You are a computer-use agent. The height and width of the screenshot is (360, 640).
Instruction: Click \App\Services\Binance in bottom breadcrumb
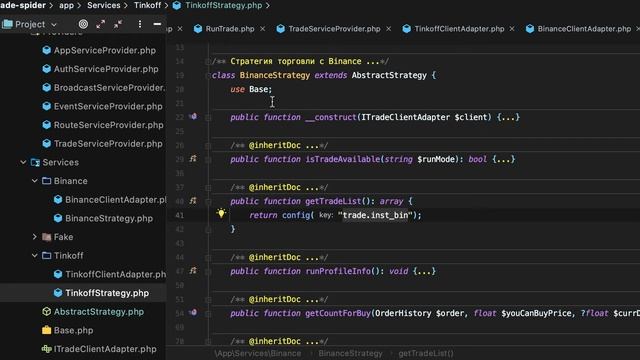click(x=258, y=353)
